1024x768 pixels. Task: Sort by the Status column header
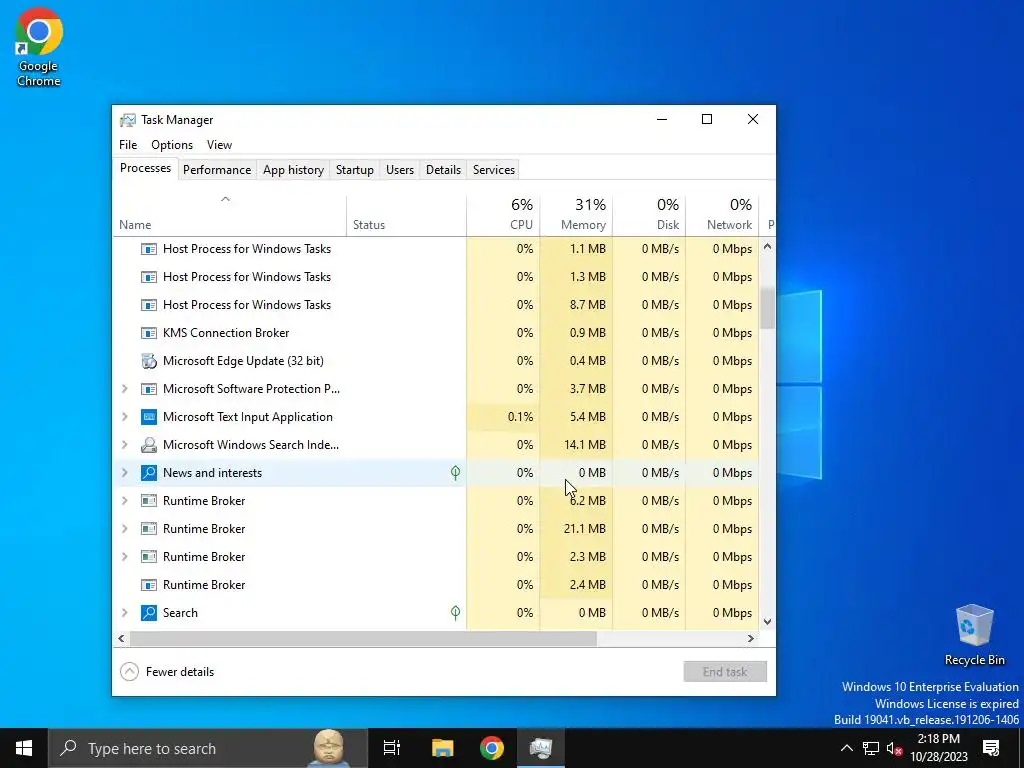point(406,216)
